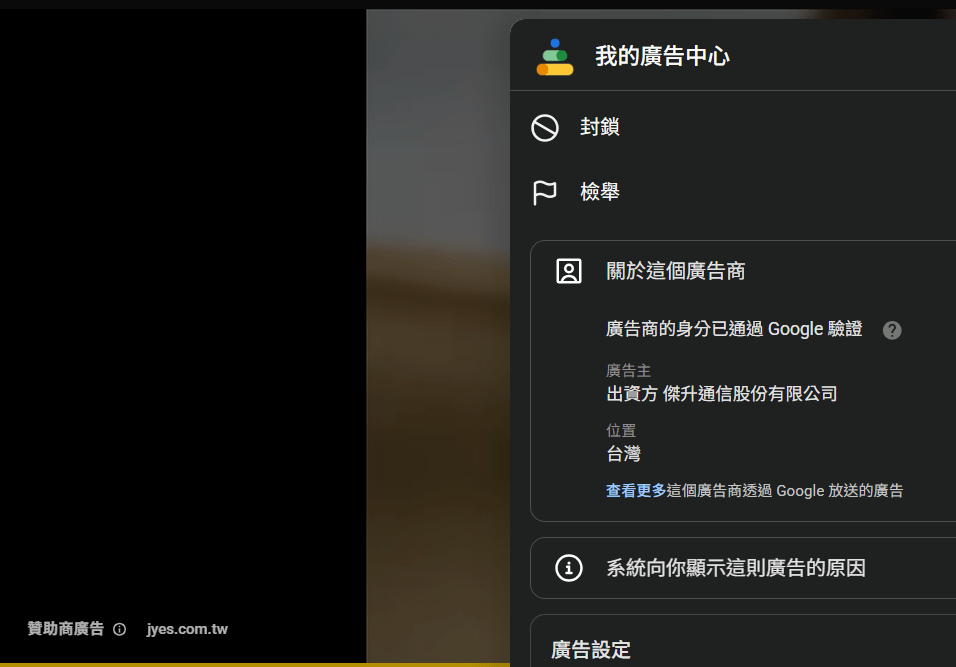
Task: Click the 廣告商的身分已通過 Google 驗證 text
Action: pyautogui.click(x=734, y=329)
